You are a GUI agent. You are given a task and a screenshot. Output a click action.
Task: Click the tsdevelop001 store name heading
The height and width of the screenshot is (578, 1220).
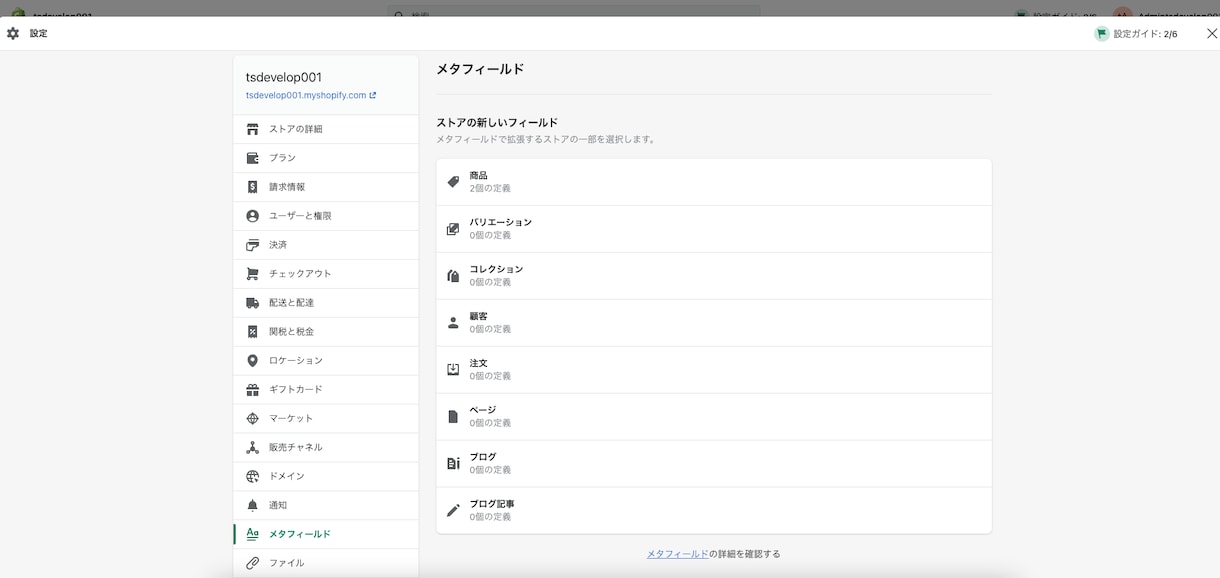pyautogui.click(x=284, y=77)
